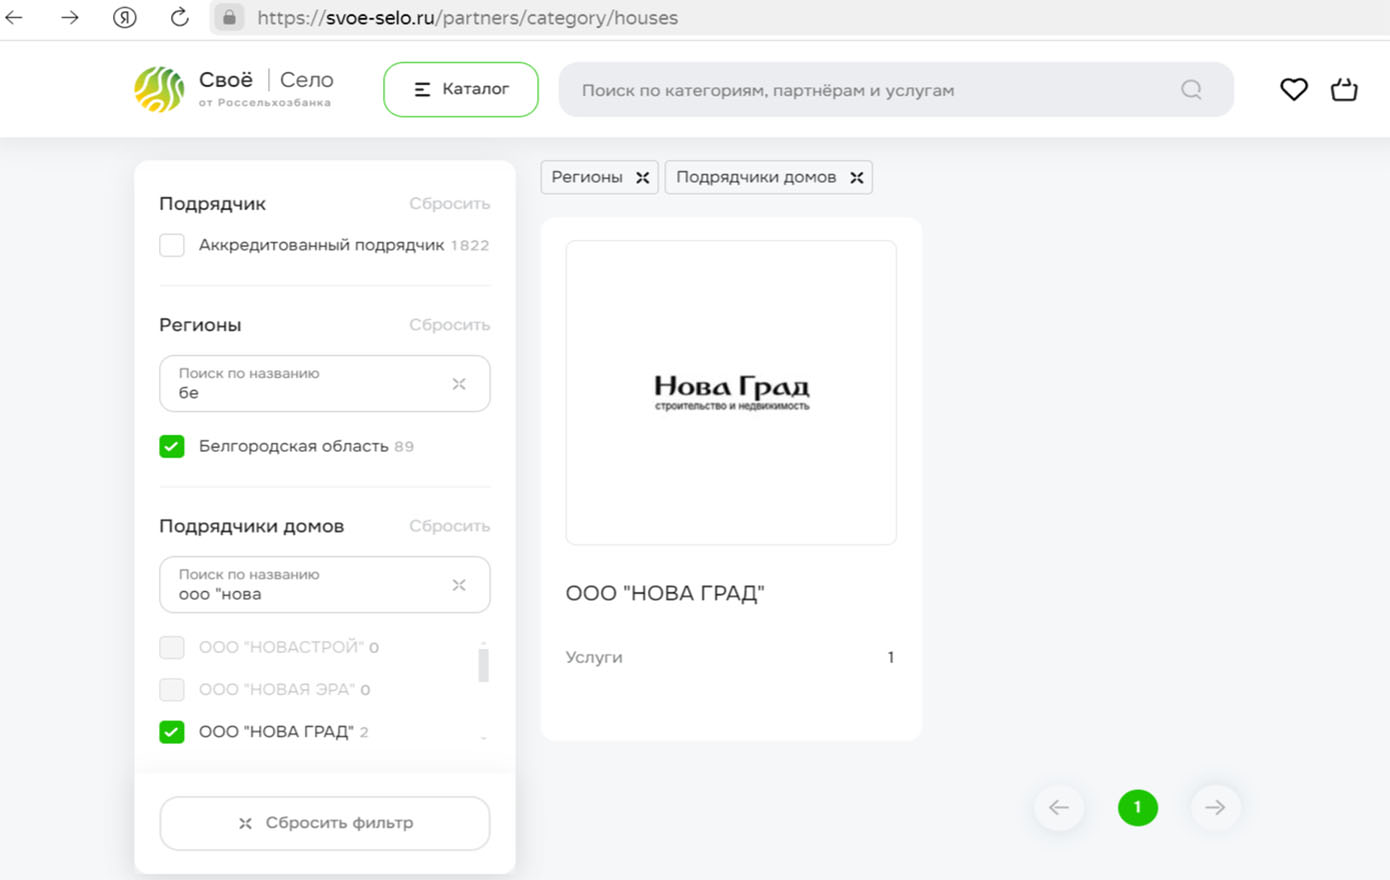Click the contractors list scrollbar
Viewport: 1390px width, 880px height.
tap(483, 665)
